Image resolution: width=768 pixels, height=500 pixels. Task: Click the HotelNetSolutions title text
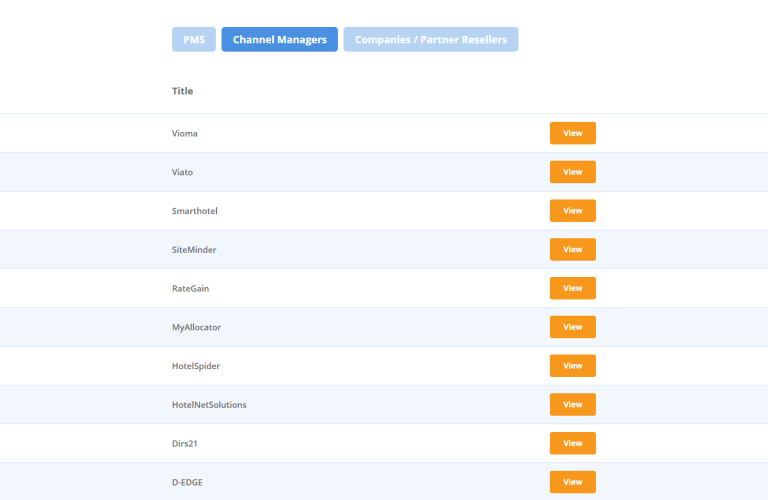209,405
